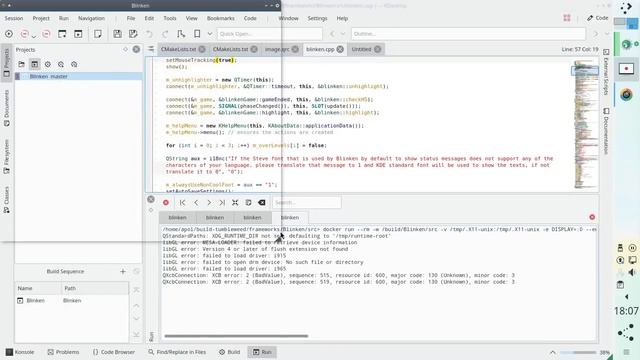Clear the Run output view
Image resolution: width=640 pixels, height=360 pixels.
tap(262, 202)
